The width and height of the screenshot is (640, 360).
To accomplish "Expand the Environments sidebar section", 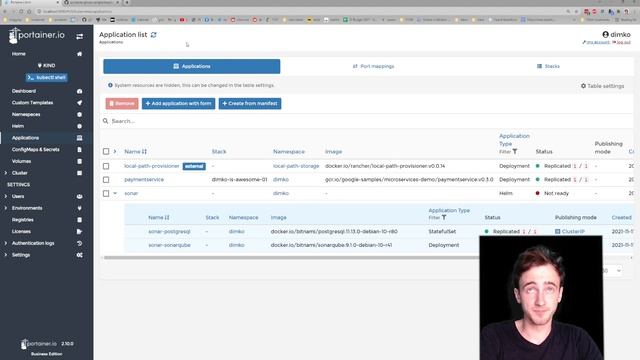I will coord(6,208).
